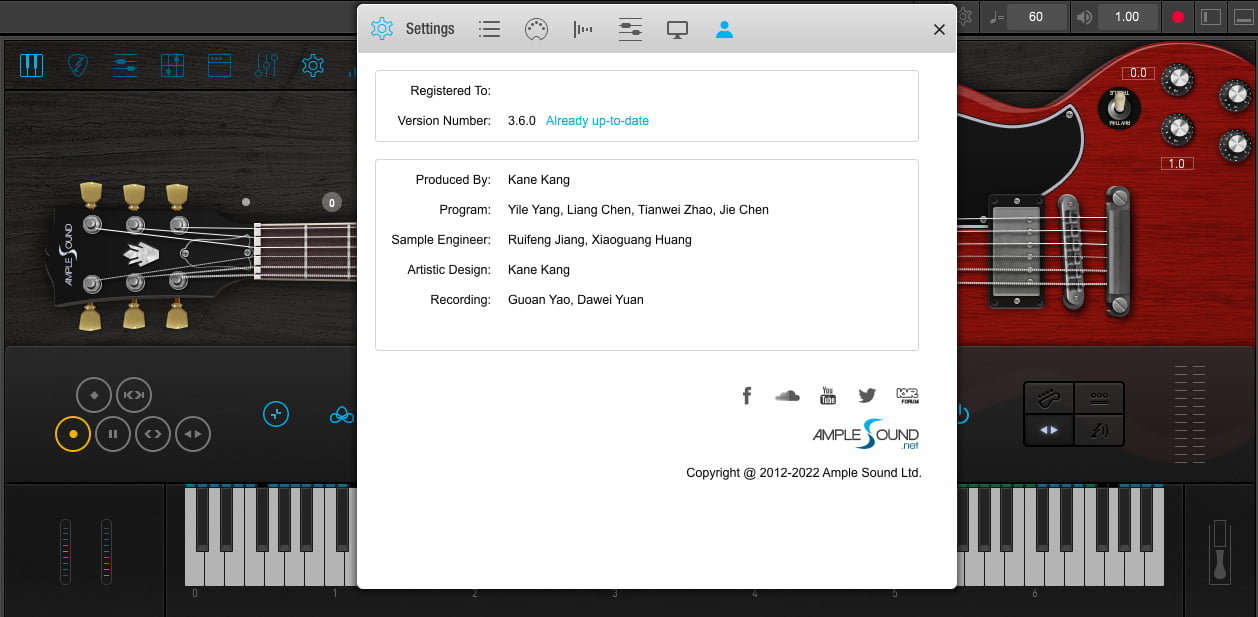Open the list tab in Settings header

(489, 29)
